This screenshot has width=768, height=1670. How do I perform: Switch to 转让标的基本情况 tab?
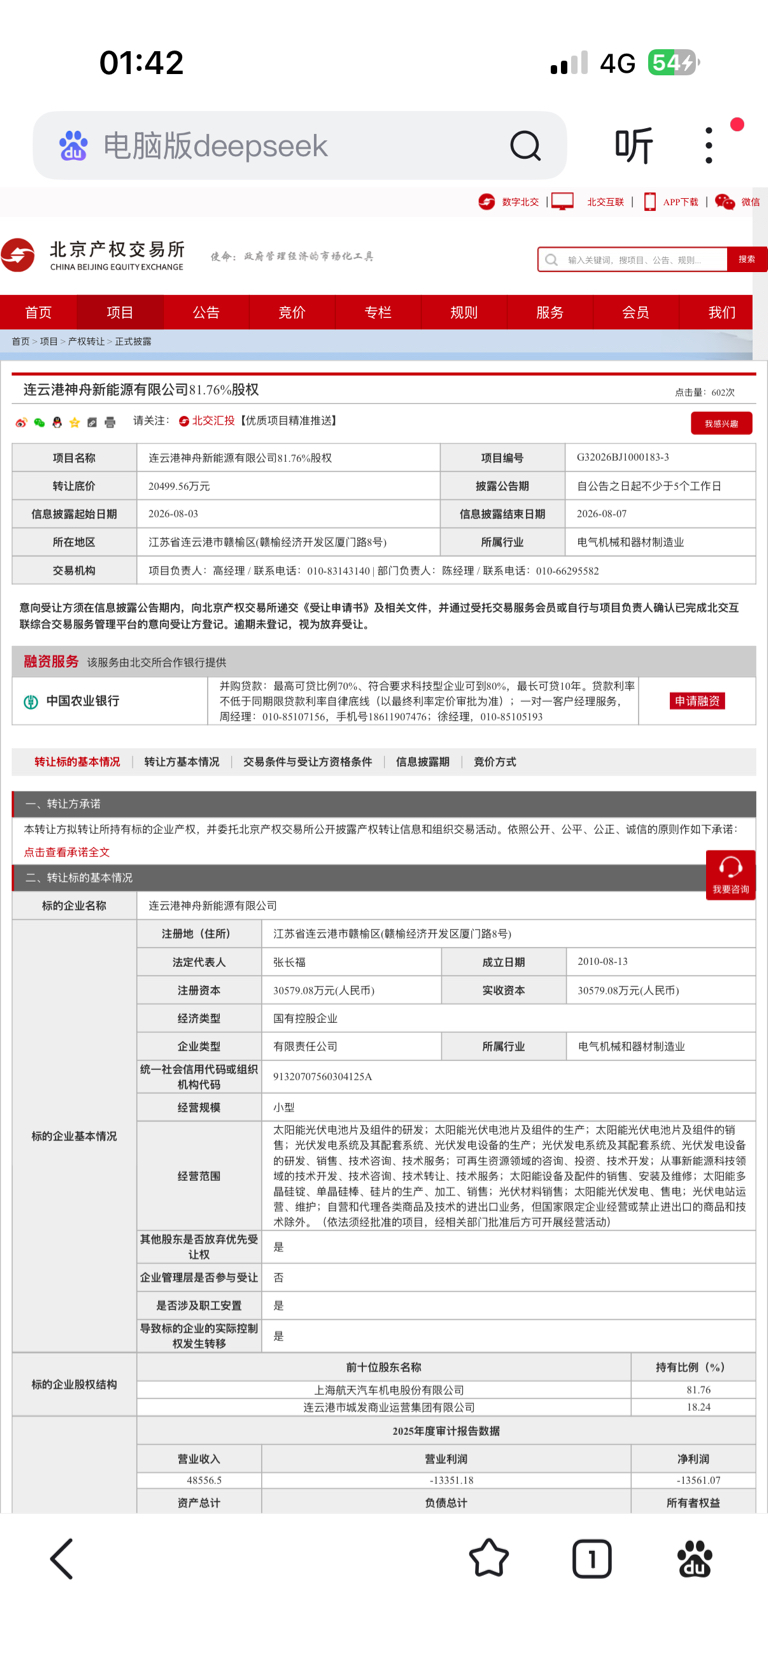[77, 762]
